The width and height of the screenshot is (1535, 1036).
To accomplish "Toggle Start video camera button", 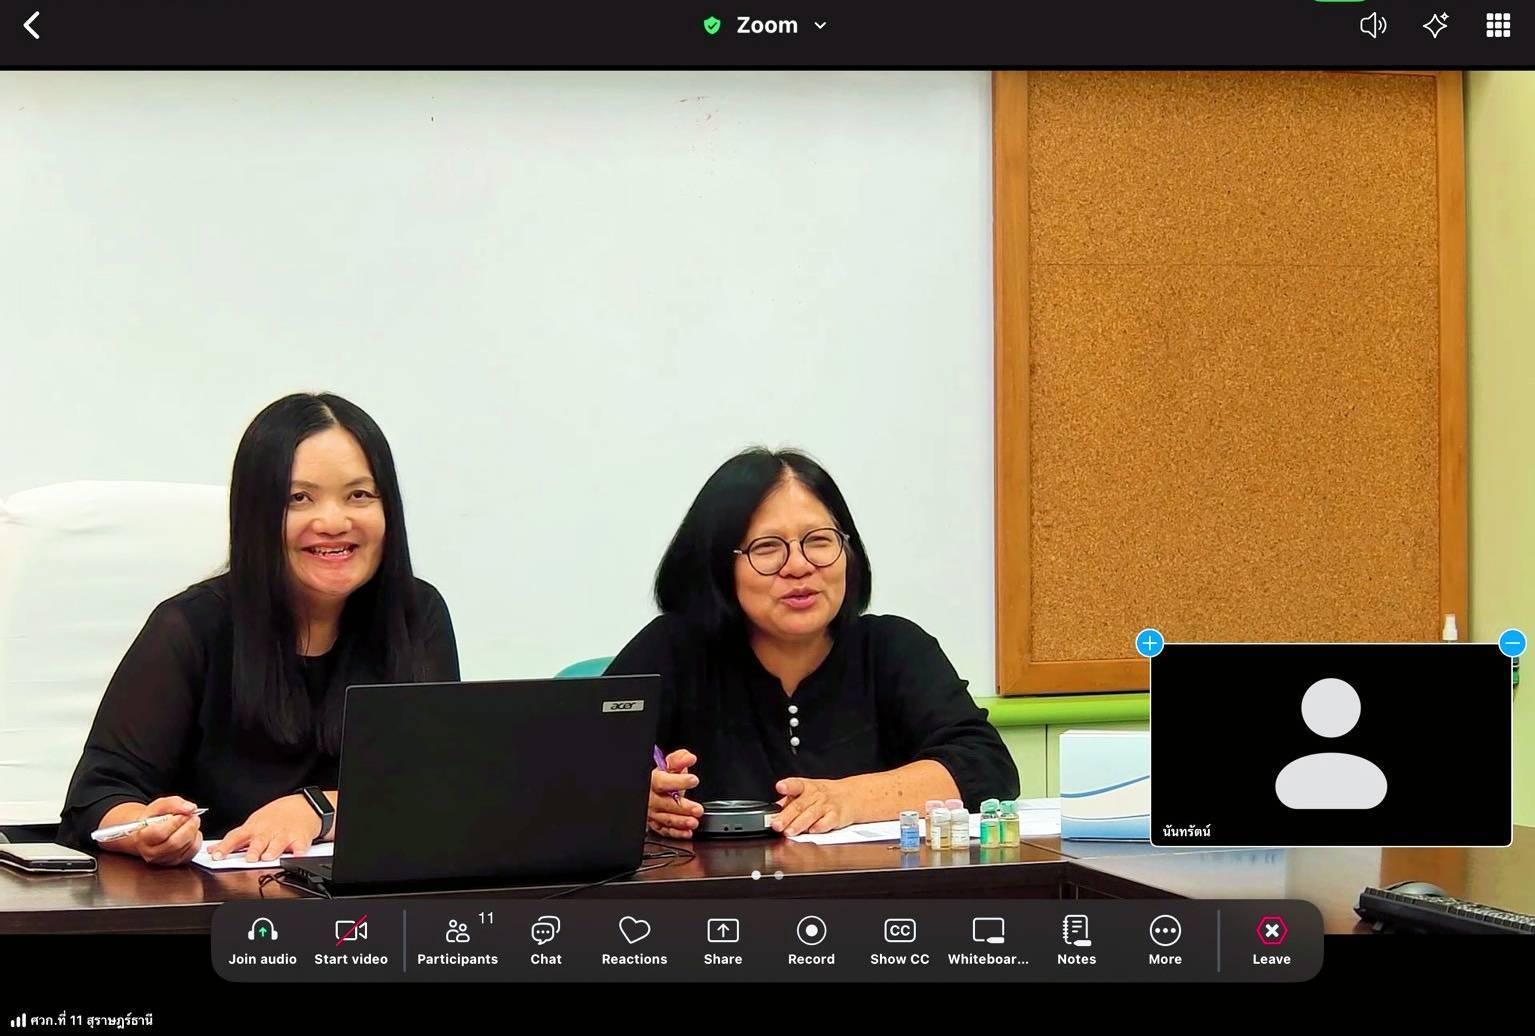I will (x=351, y=940).
